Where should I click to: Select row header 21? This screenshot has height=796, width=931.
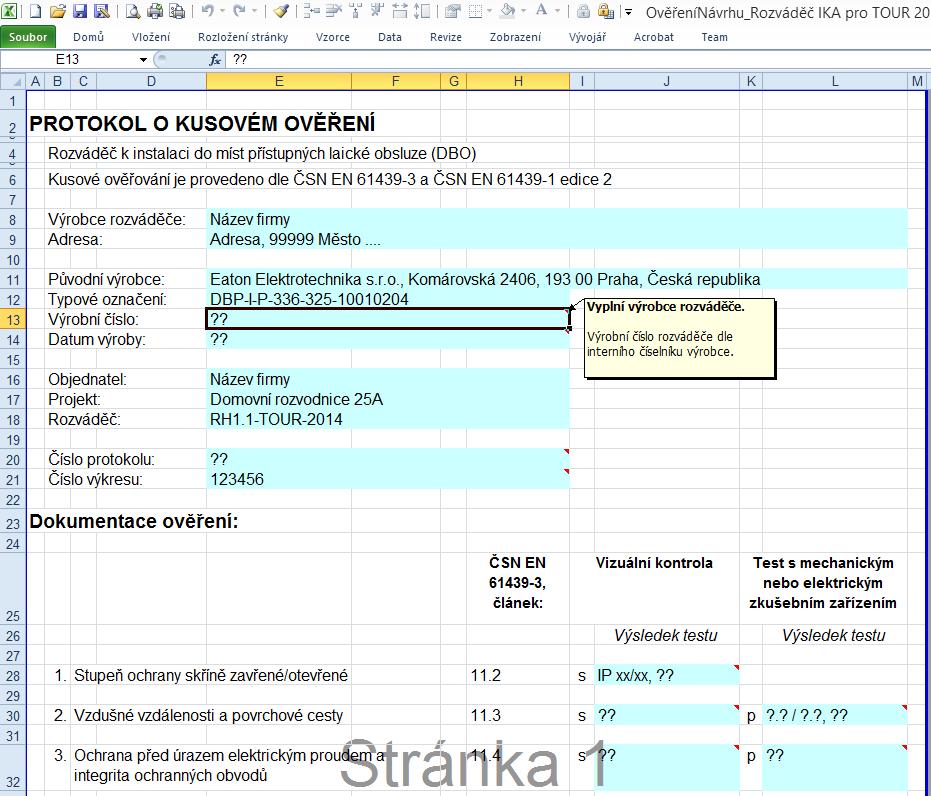(x=13, y=480)
